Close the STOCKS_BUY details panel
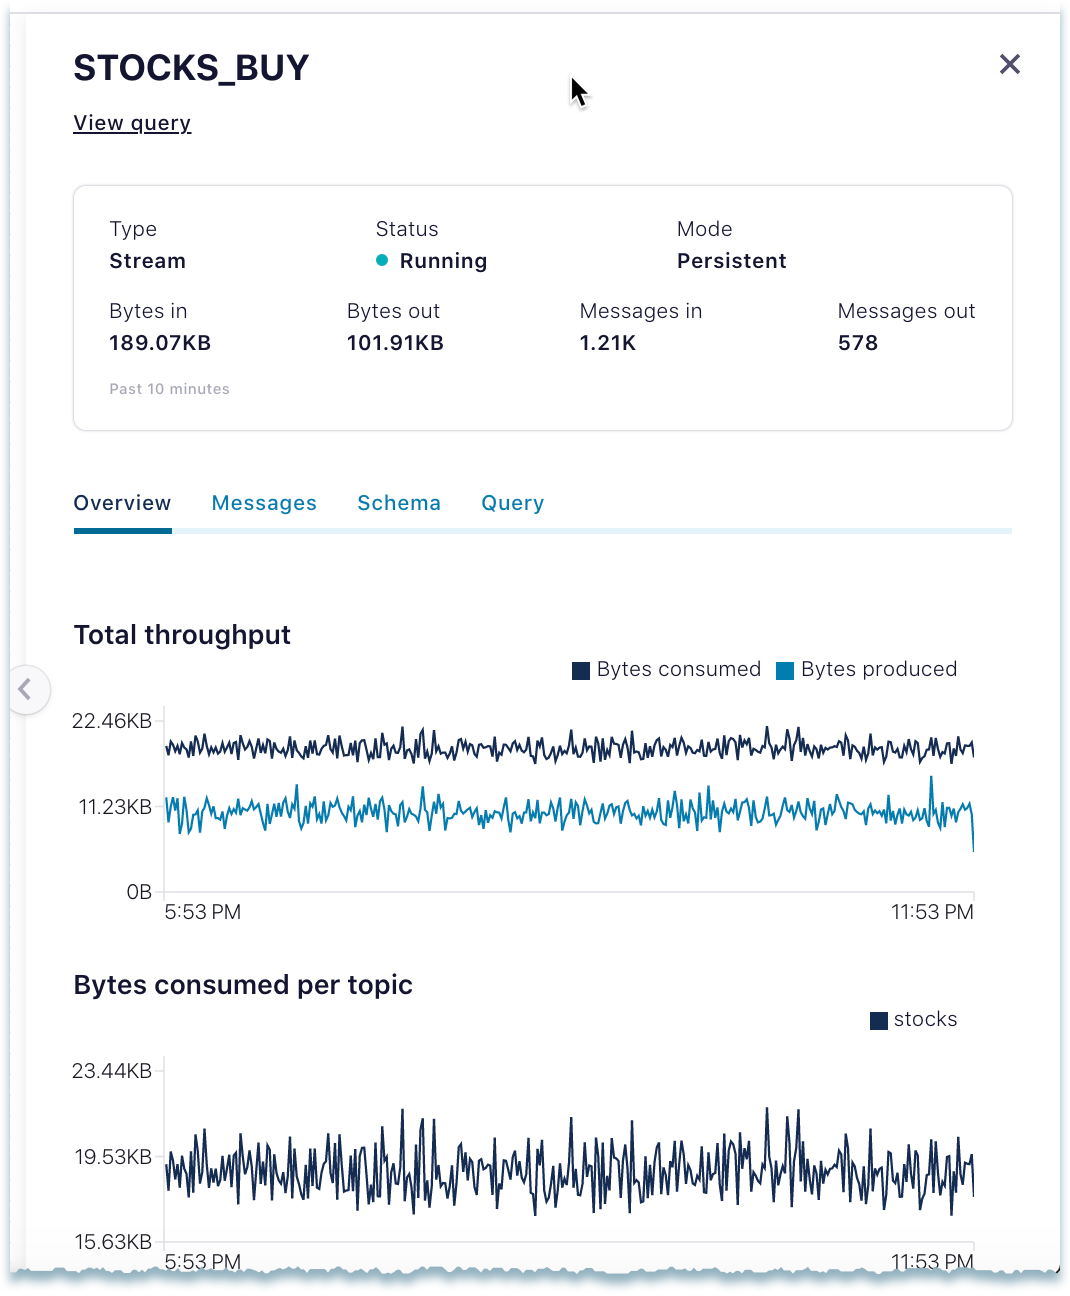The height and width of the screenshot is (1296, 1070). (1009, 65)
